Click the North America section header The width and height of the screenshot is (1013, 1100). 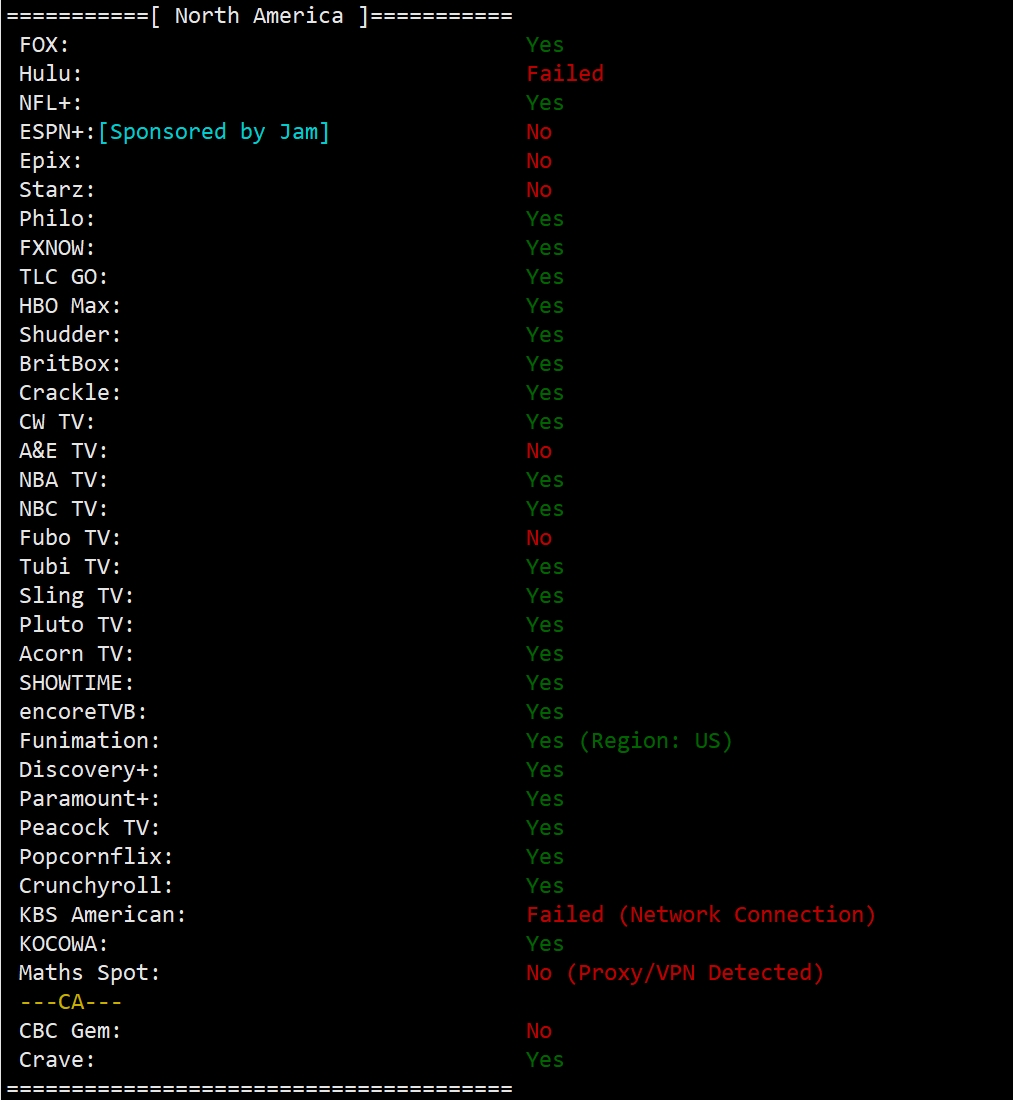[x=260, y=15]
